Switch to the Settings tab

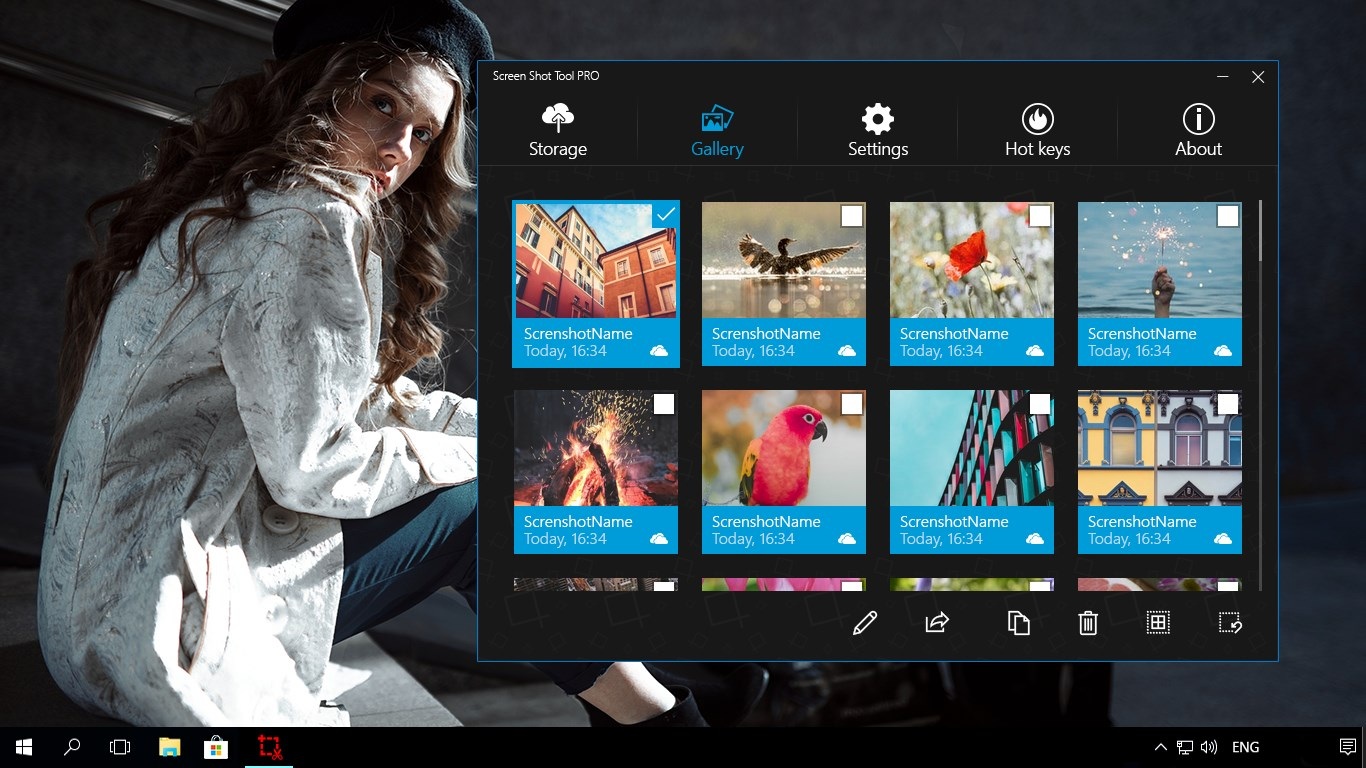point(878,131)
